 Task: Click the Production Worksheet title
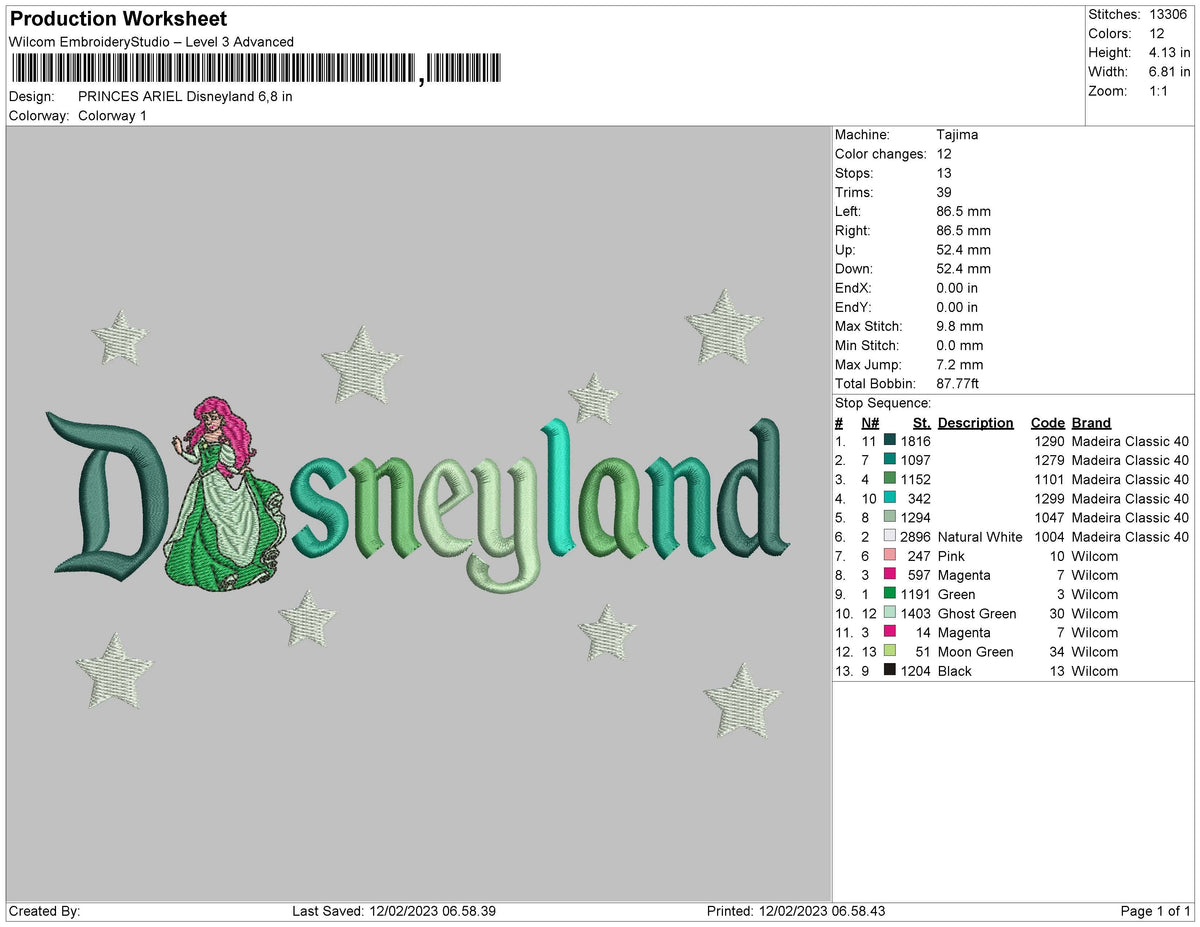click(x=118, y=18)
